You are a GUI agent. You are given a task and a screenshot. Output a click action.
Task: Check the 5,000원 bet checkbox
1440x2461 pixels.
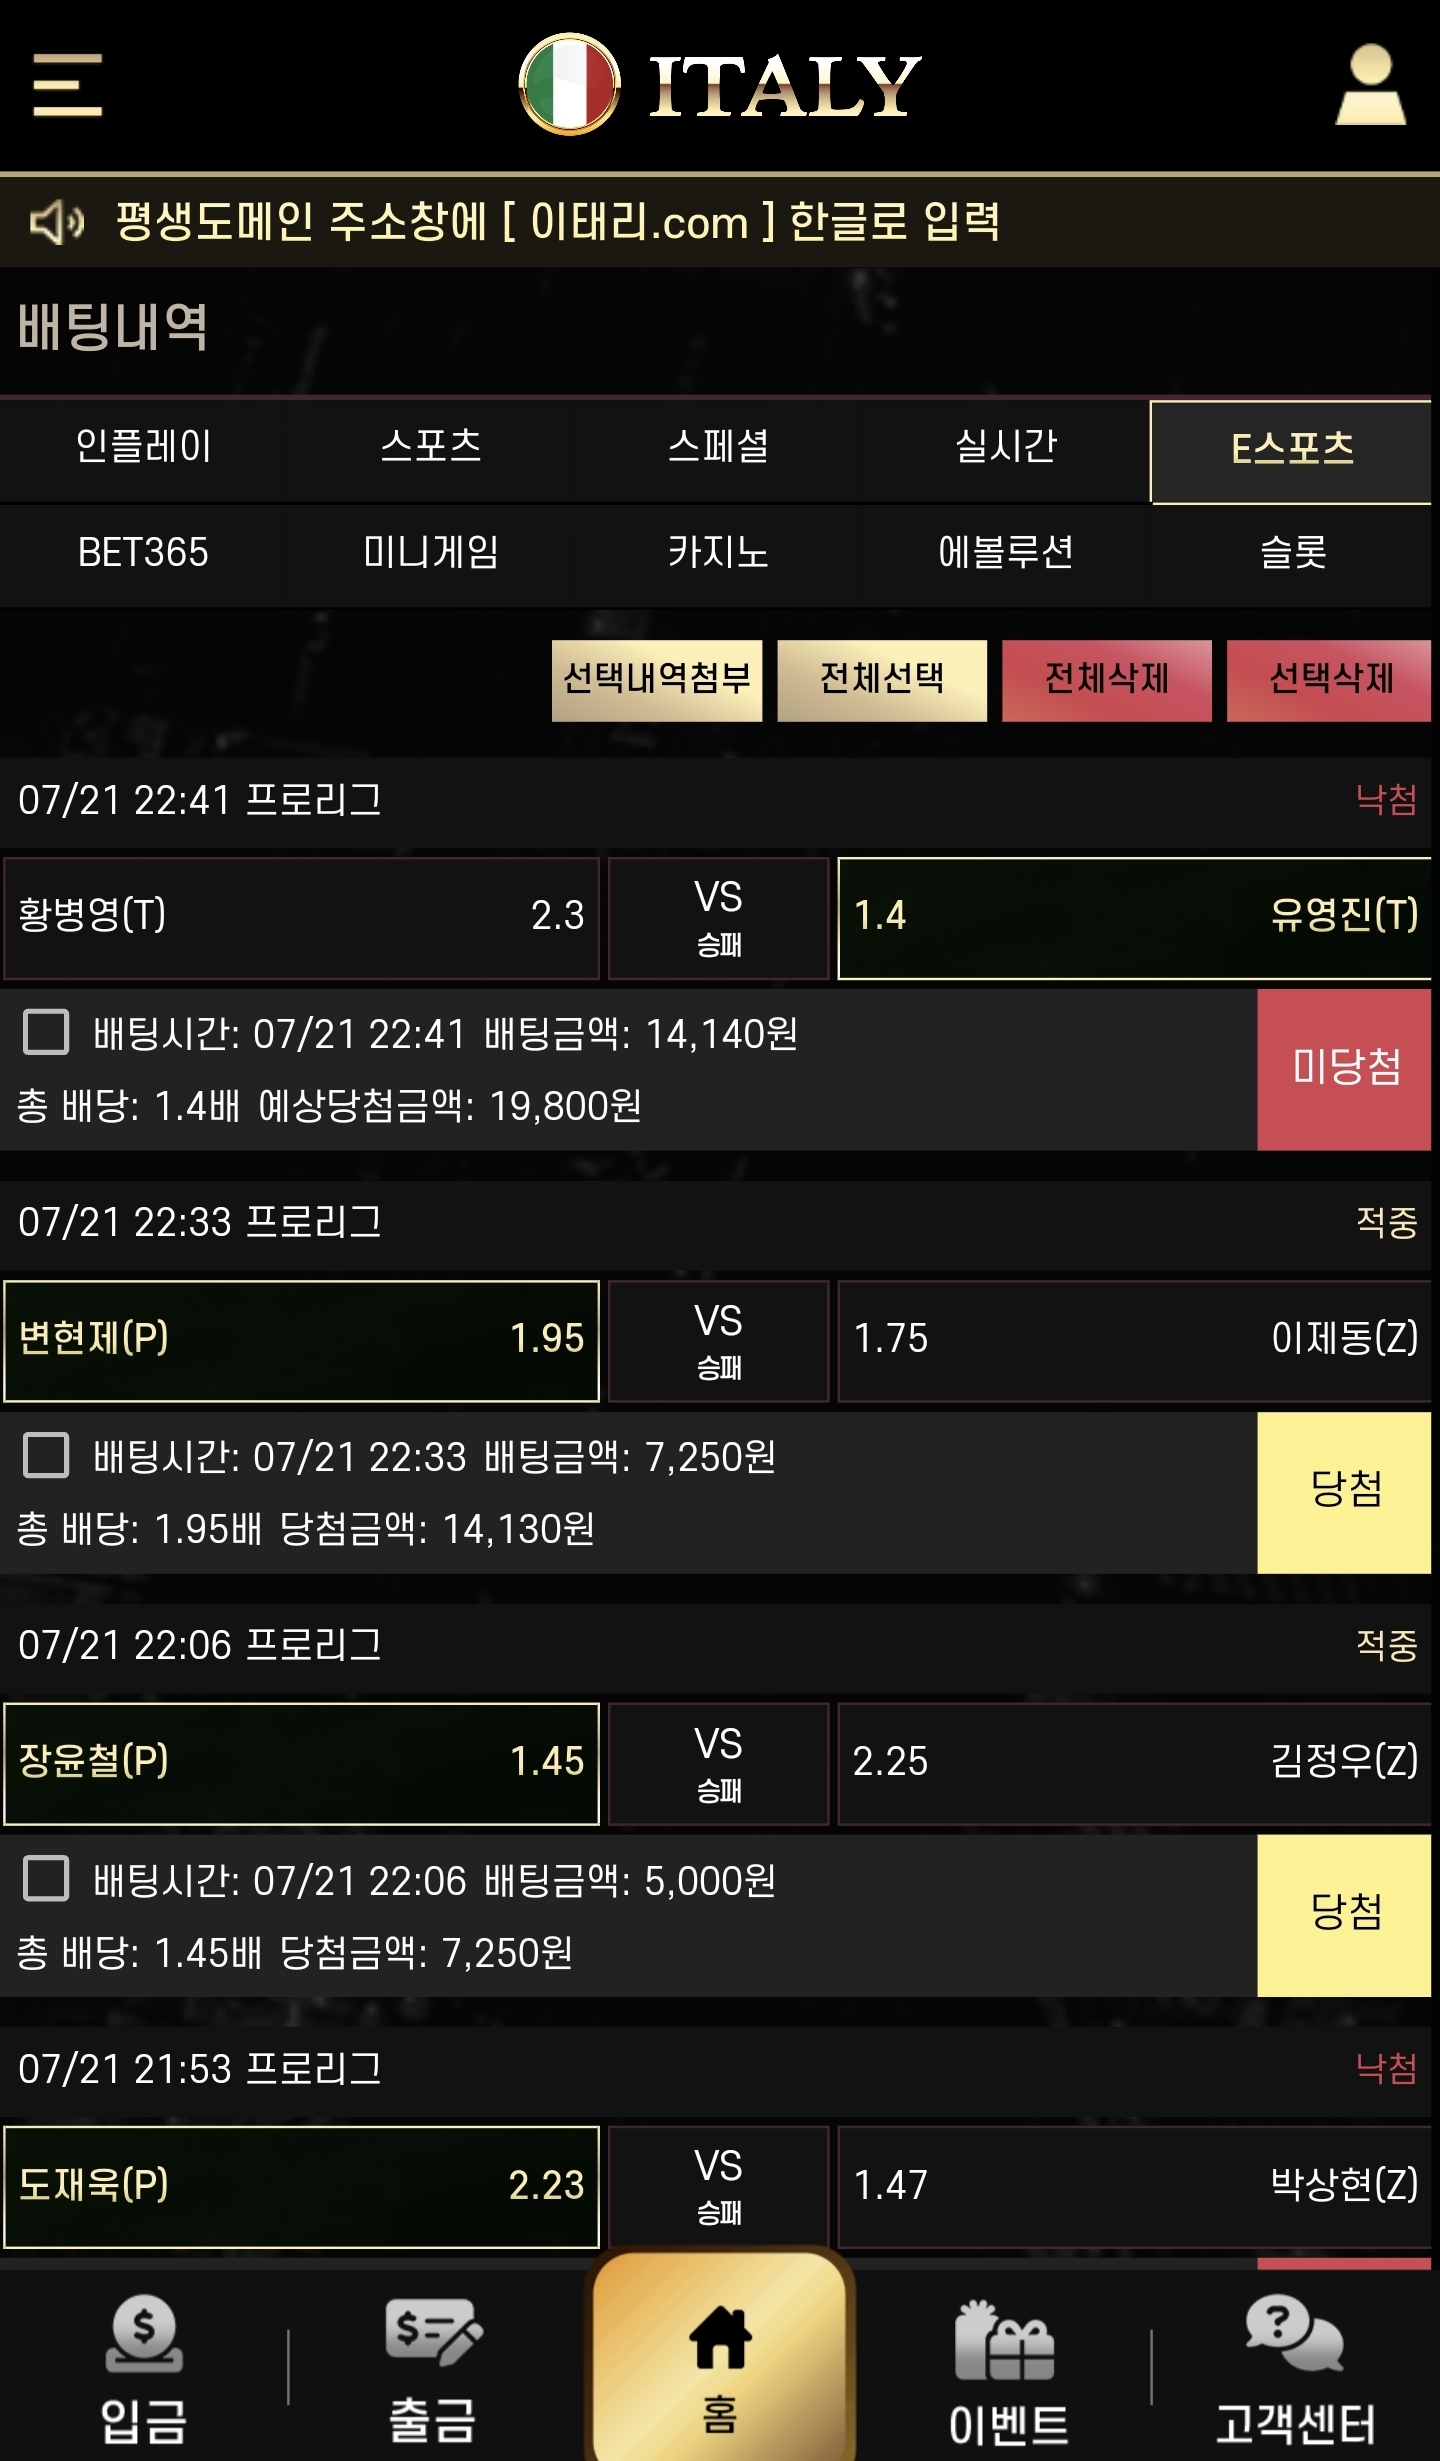pos(46,1879)
